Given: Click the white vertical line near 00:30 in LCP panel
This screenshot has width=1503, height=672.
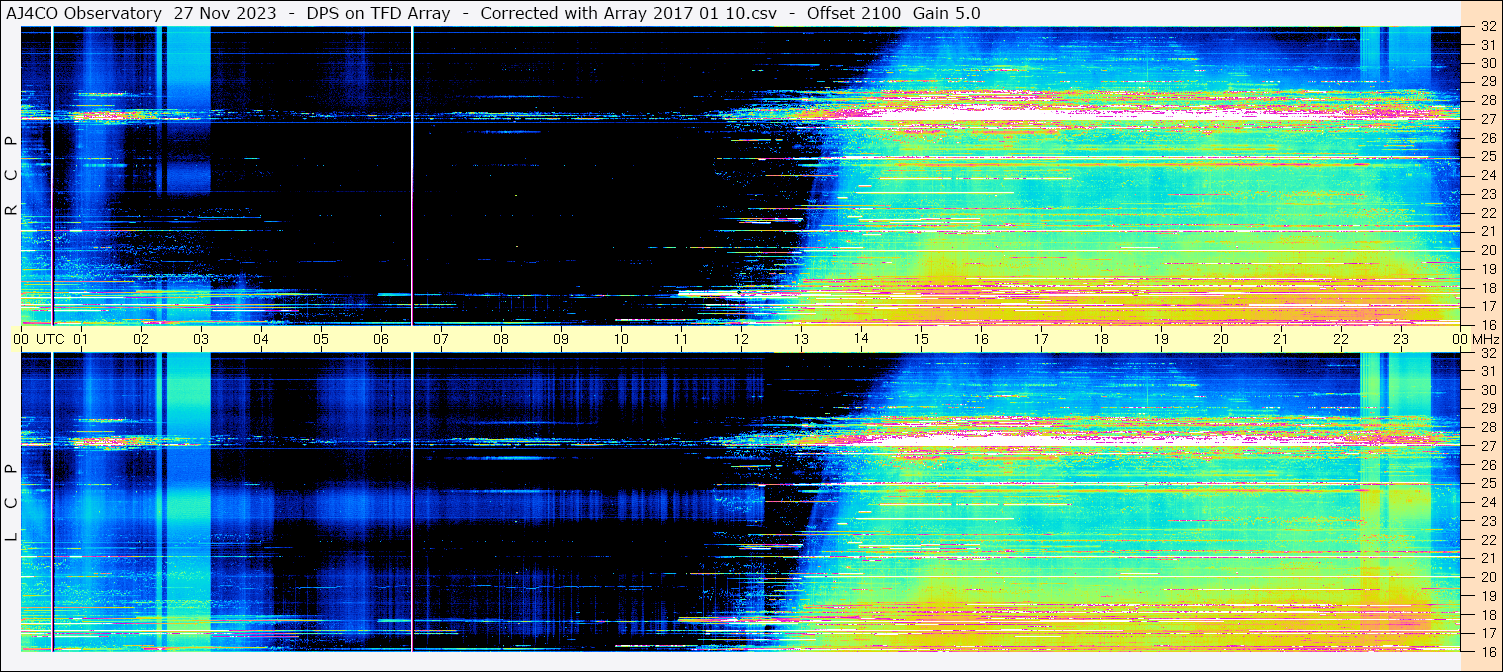Looking at the screenshot, I should [52, 500].
